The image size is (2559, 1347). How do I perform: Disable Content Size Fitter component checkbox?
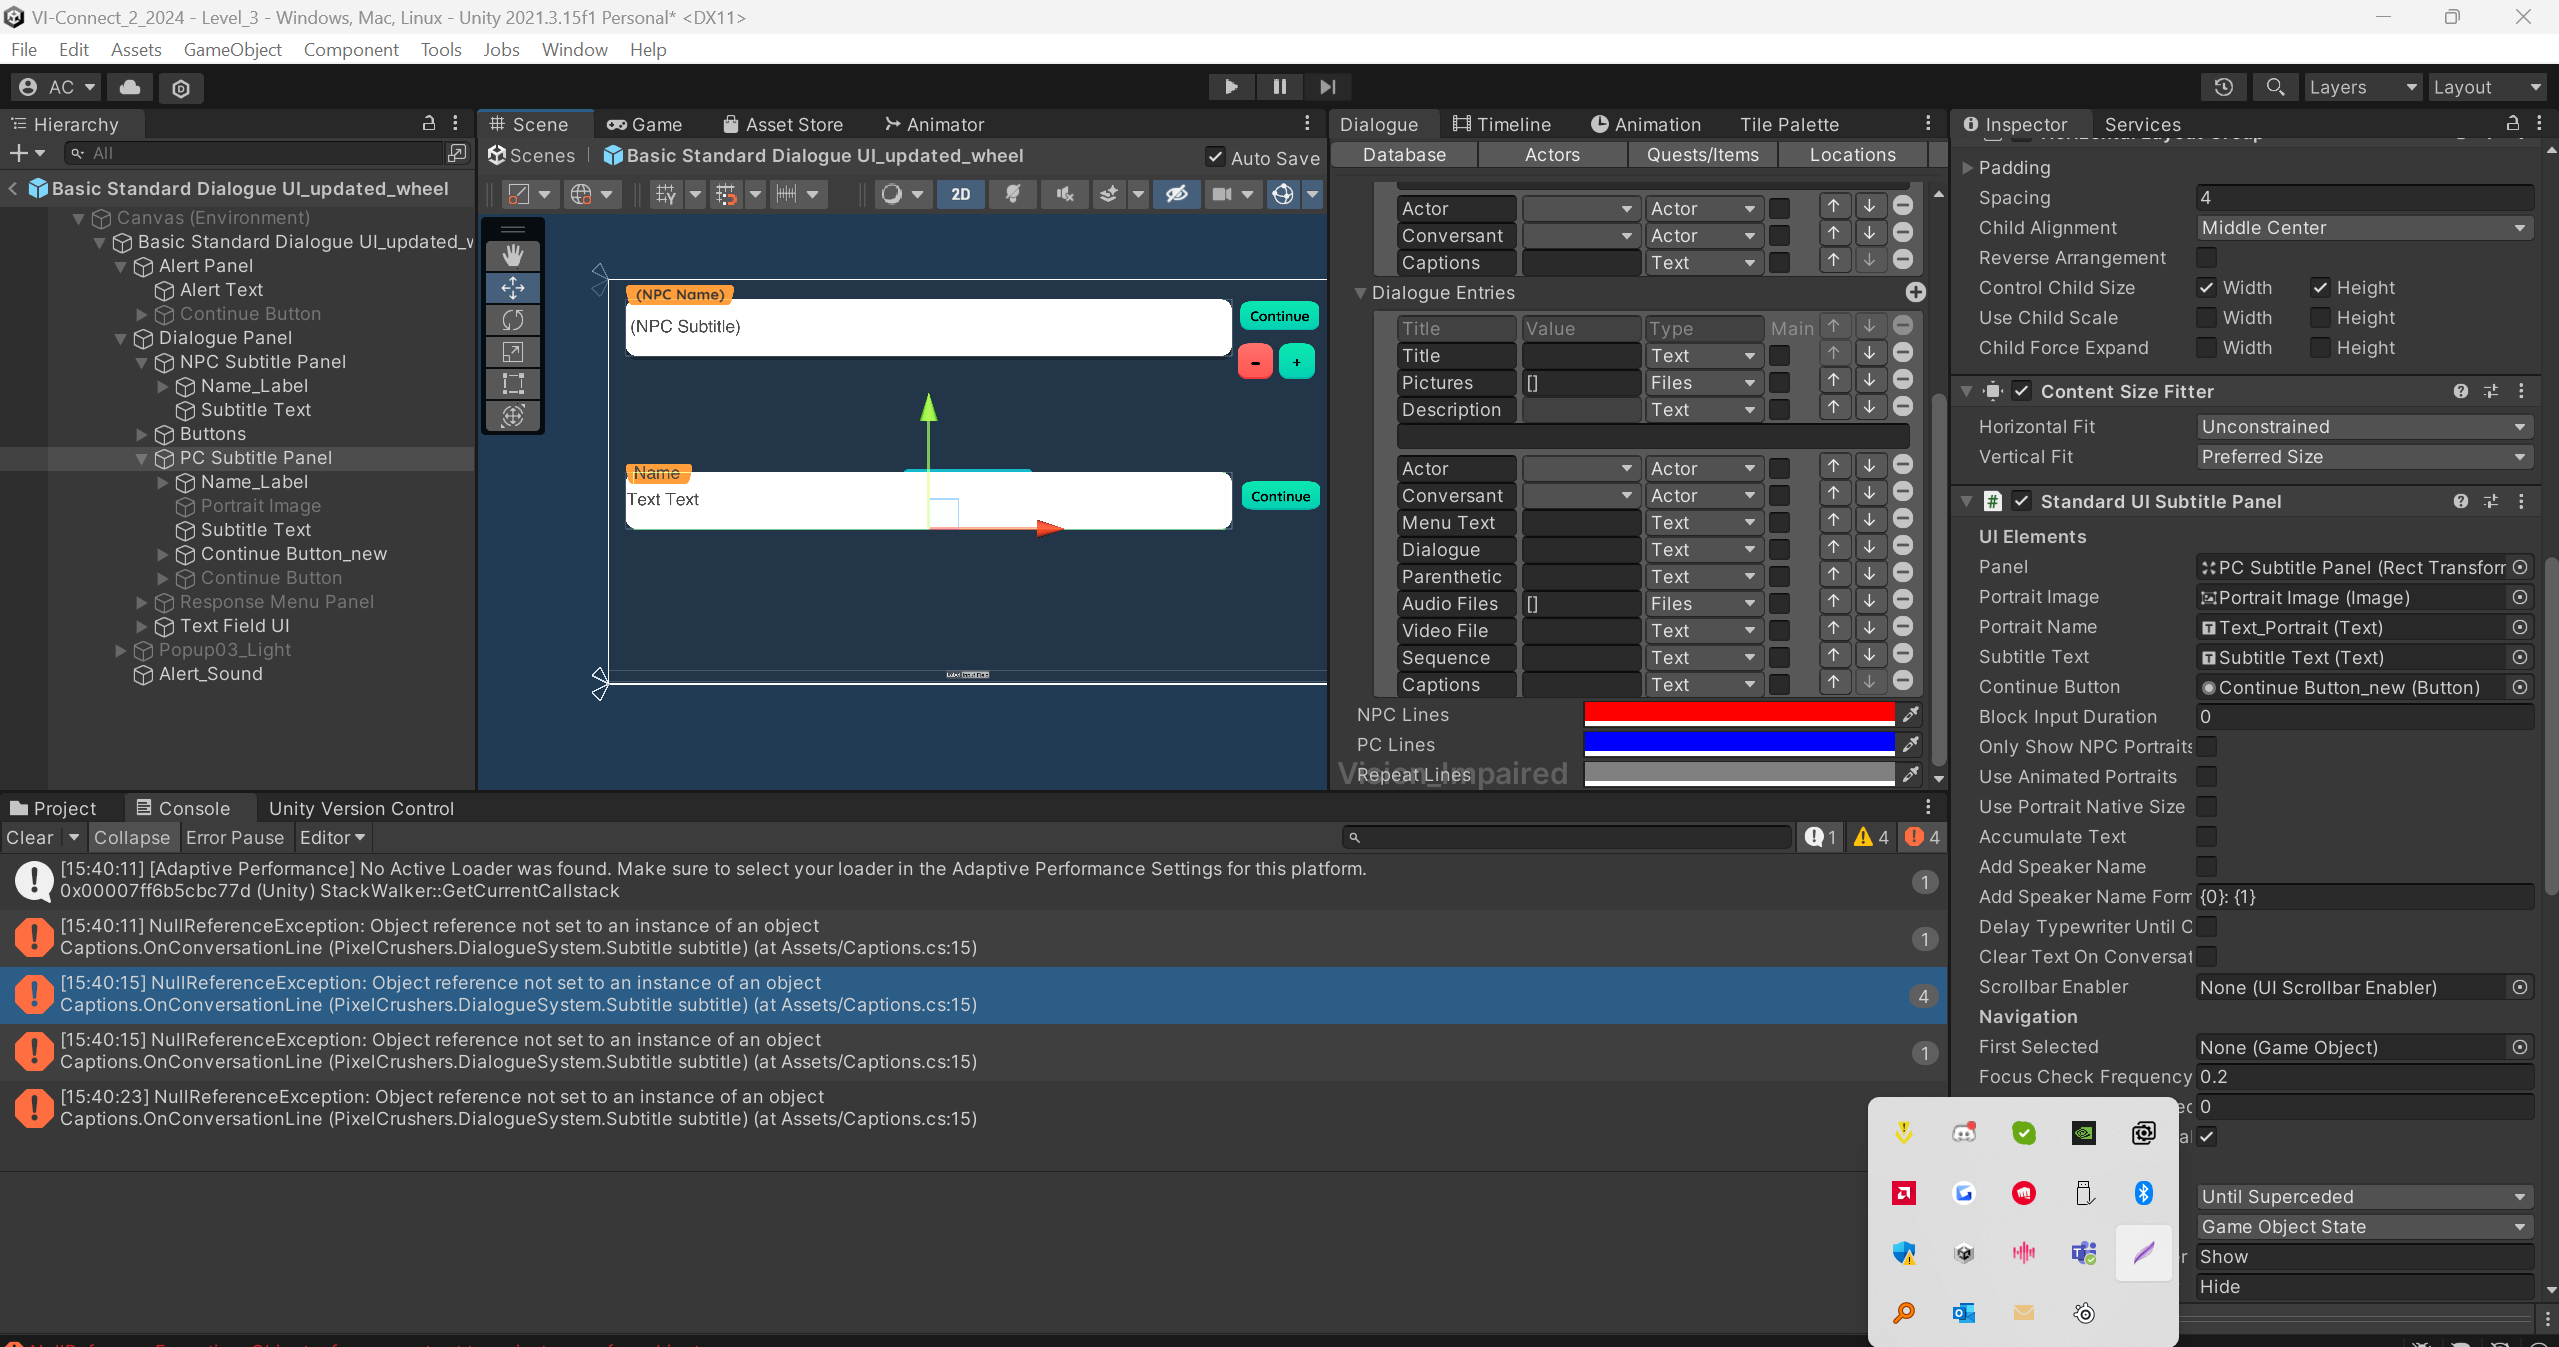(2021, 391)
